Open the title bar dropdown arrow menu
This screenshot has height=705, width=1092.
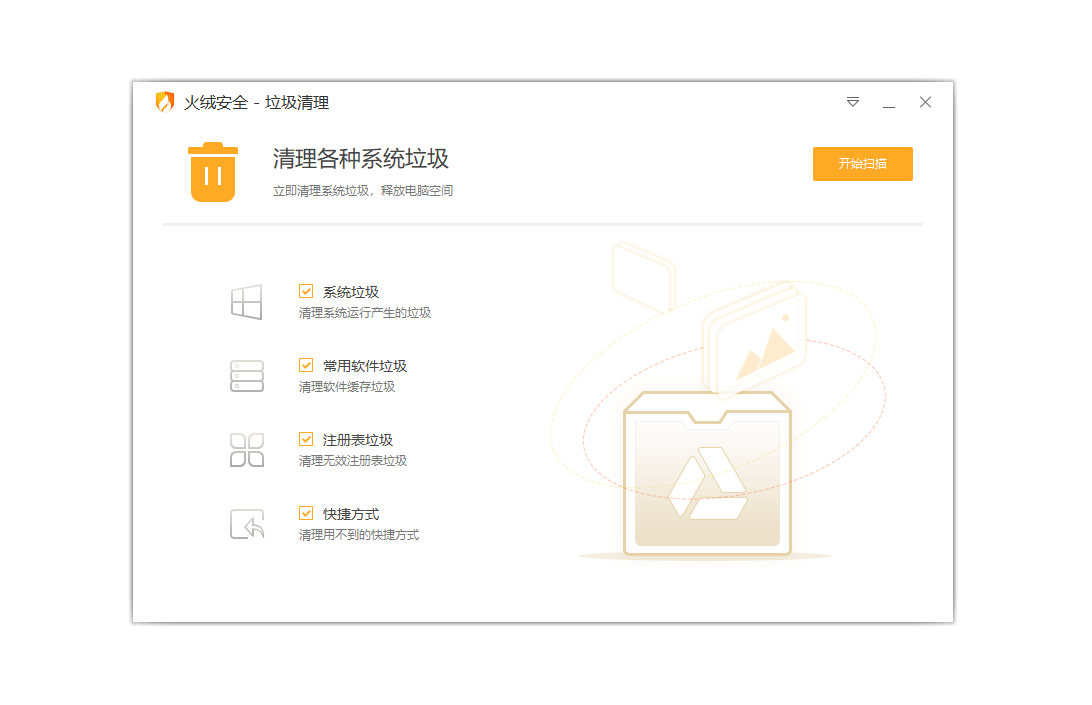[852, 102]
